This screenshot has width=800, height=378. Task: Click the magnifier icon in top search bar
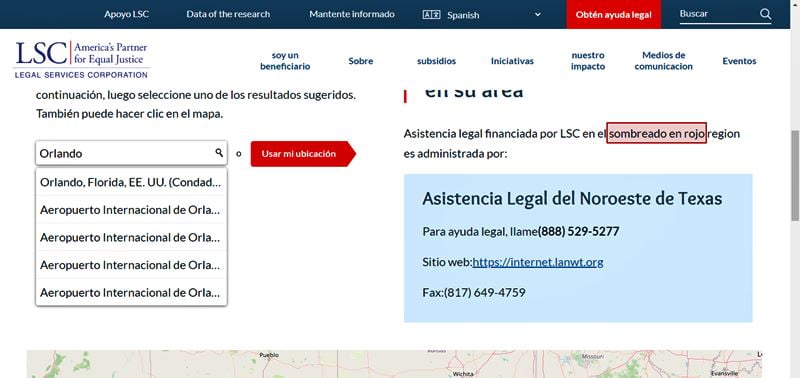pyautogui.click(x=765, y=14)
